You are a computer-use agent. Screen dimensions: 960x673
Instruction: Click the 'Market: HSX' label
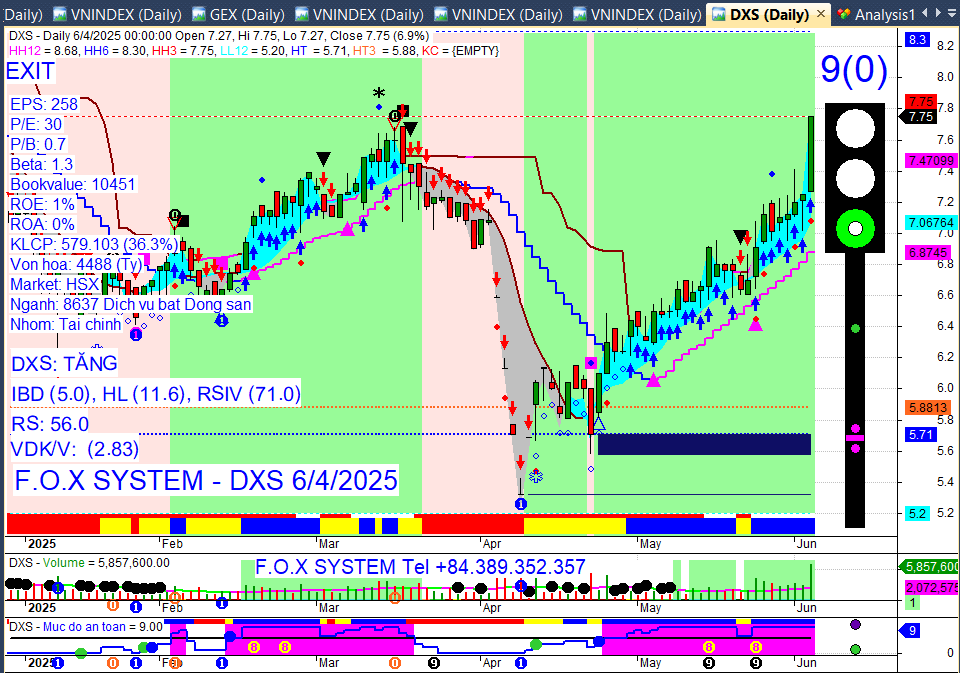point(54,284)
